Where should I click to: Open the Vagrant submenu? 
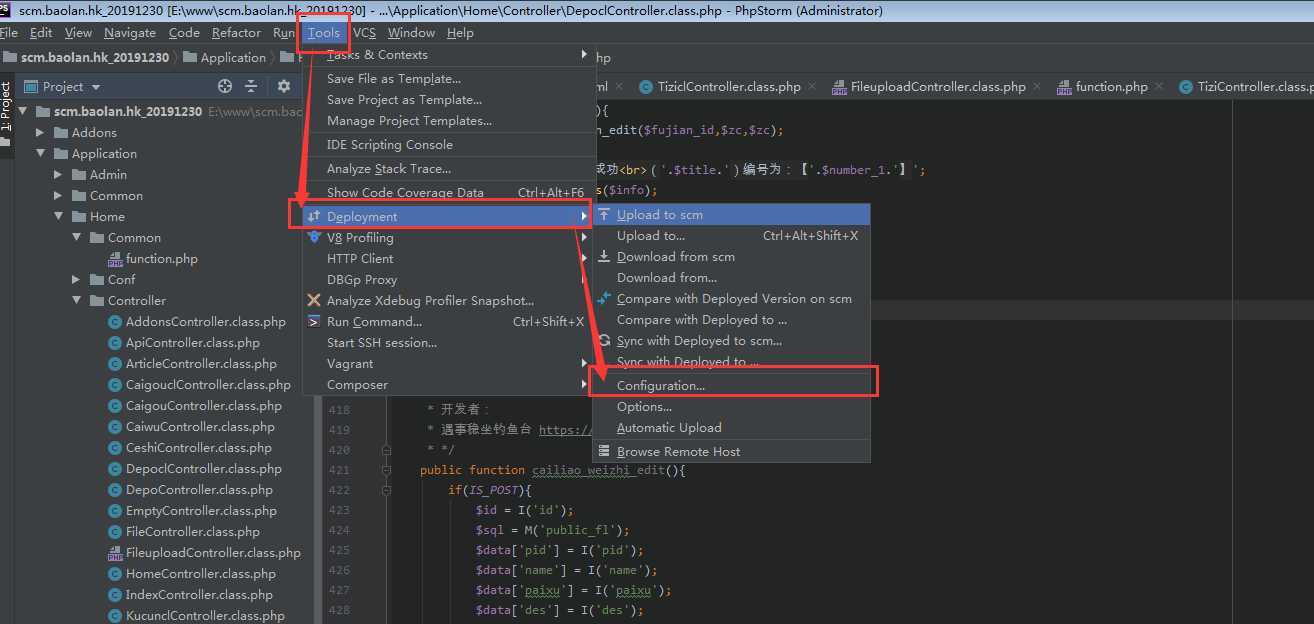tap(447, 364)
